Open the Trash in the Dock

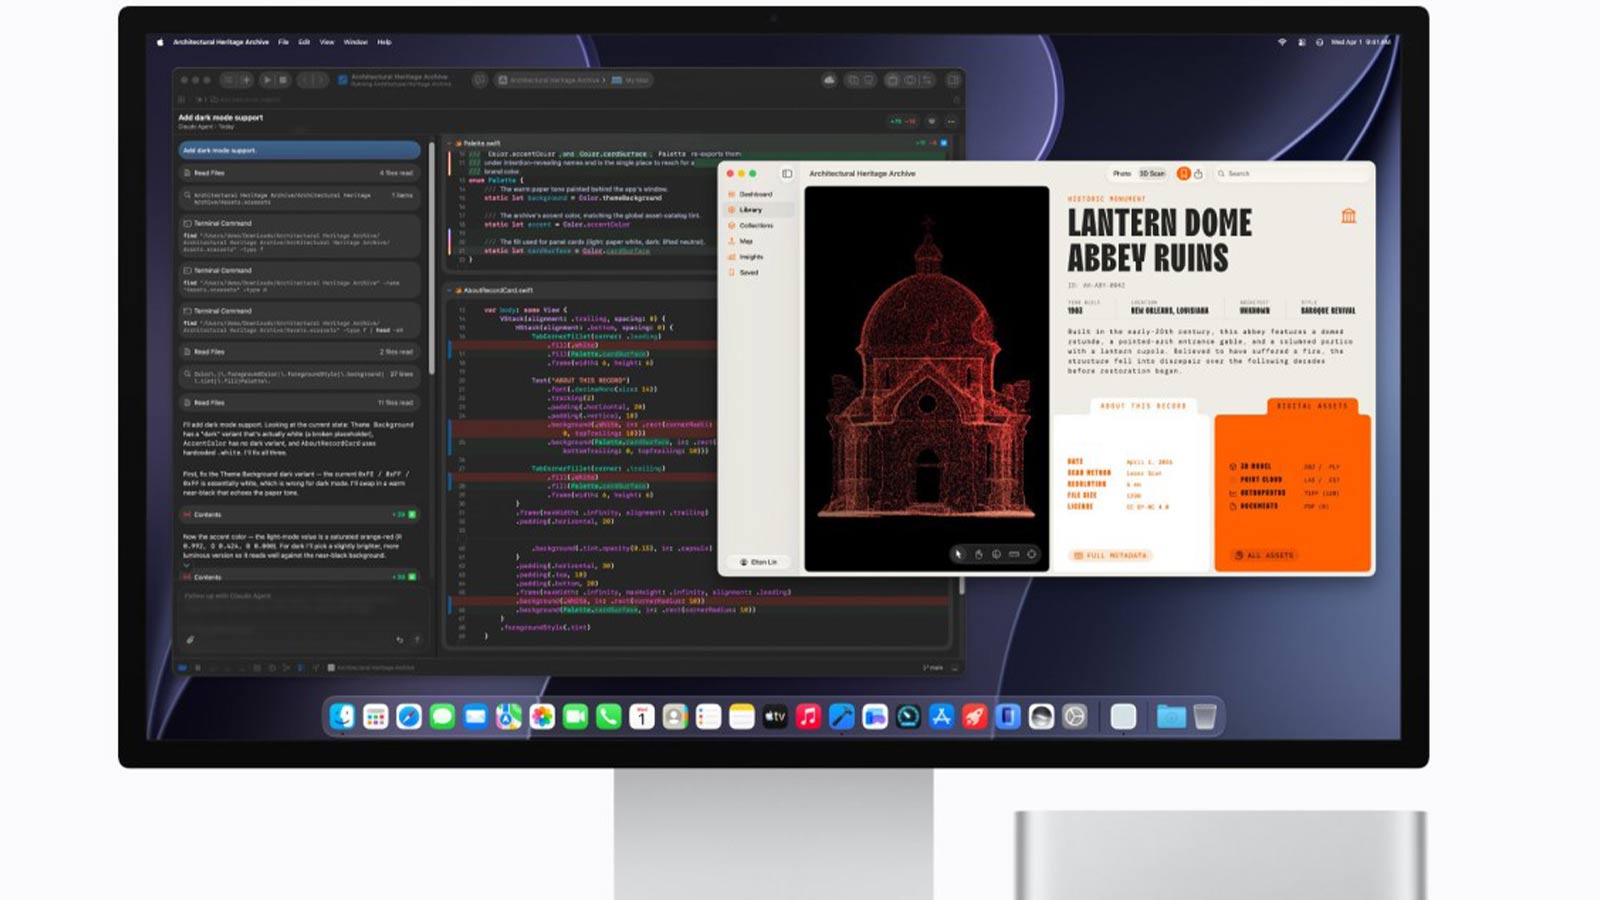pyautogui.click(x=1205, y=716)
